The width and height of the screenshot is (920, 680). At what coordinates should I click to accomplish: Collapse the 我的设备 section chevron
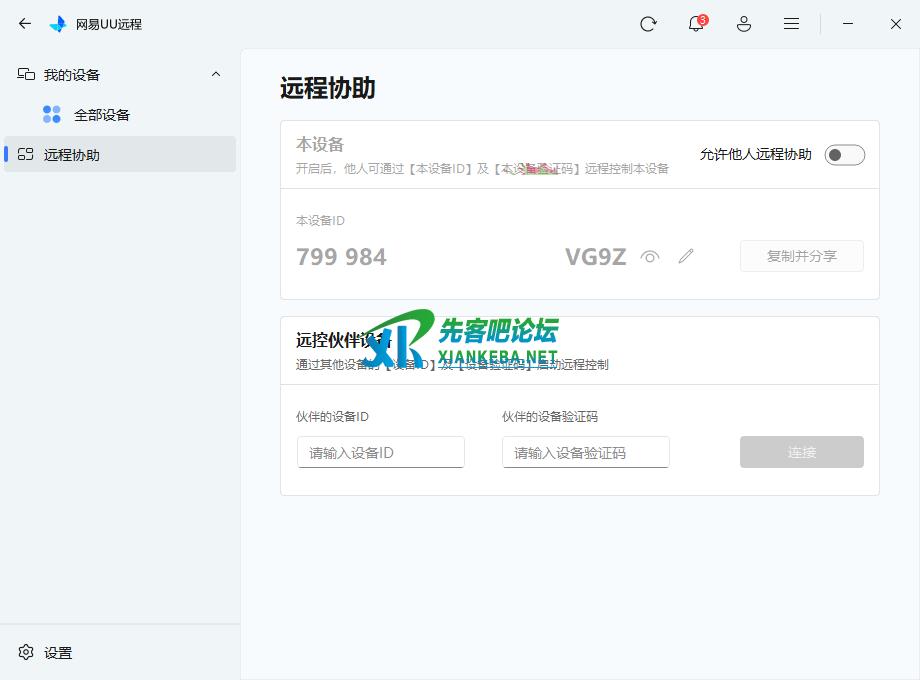point(216,75)
